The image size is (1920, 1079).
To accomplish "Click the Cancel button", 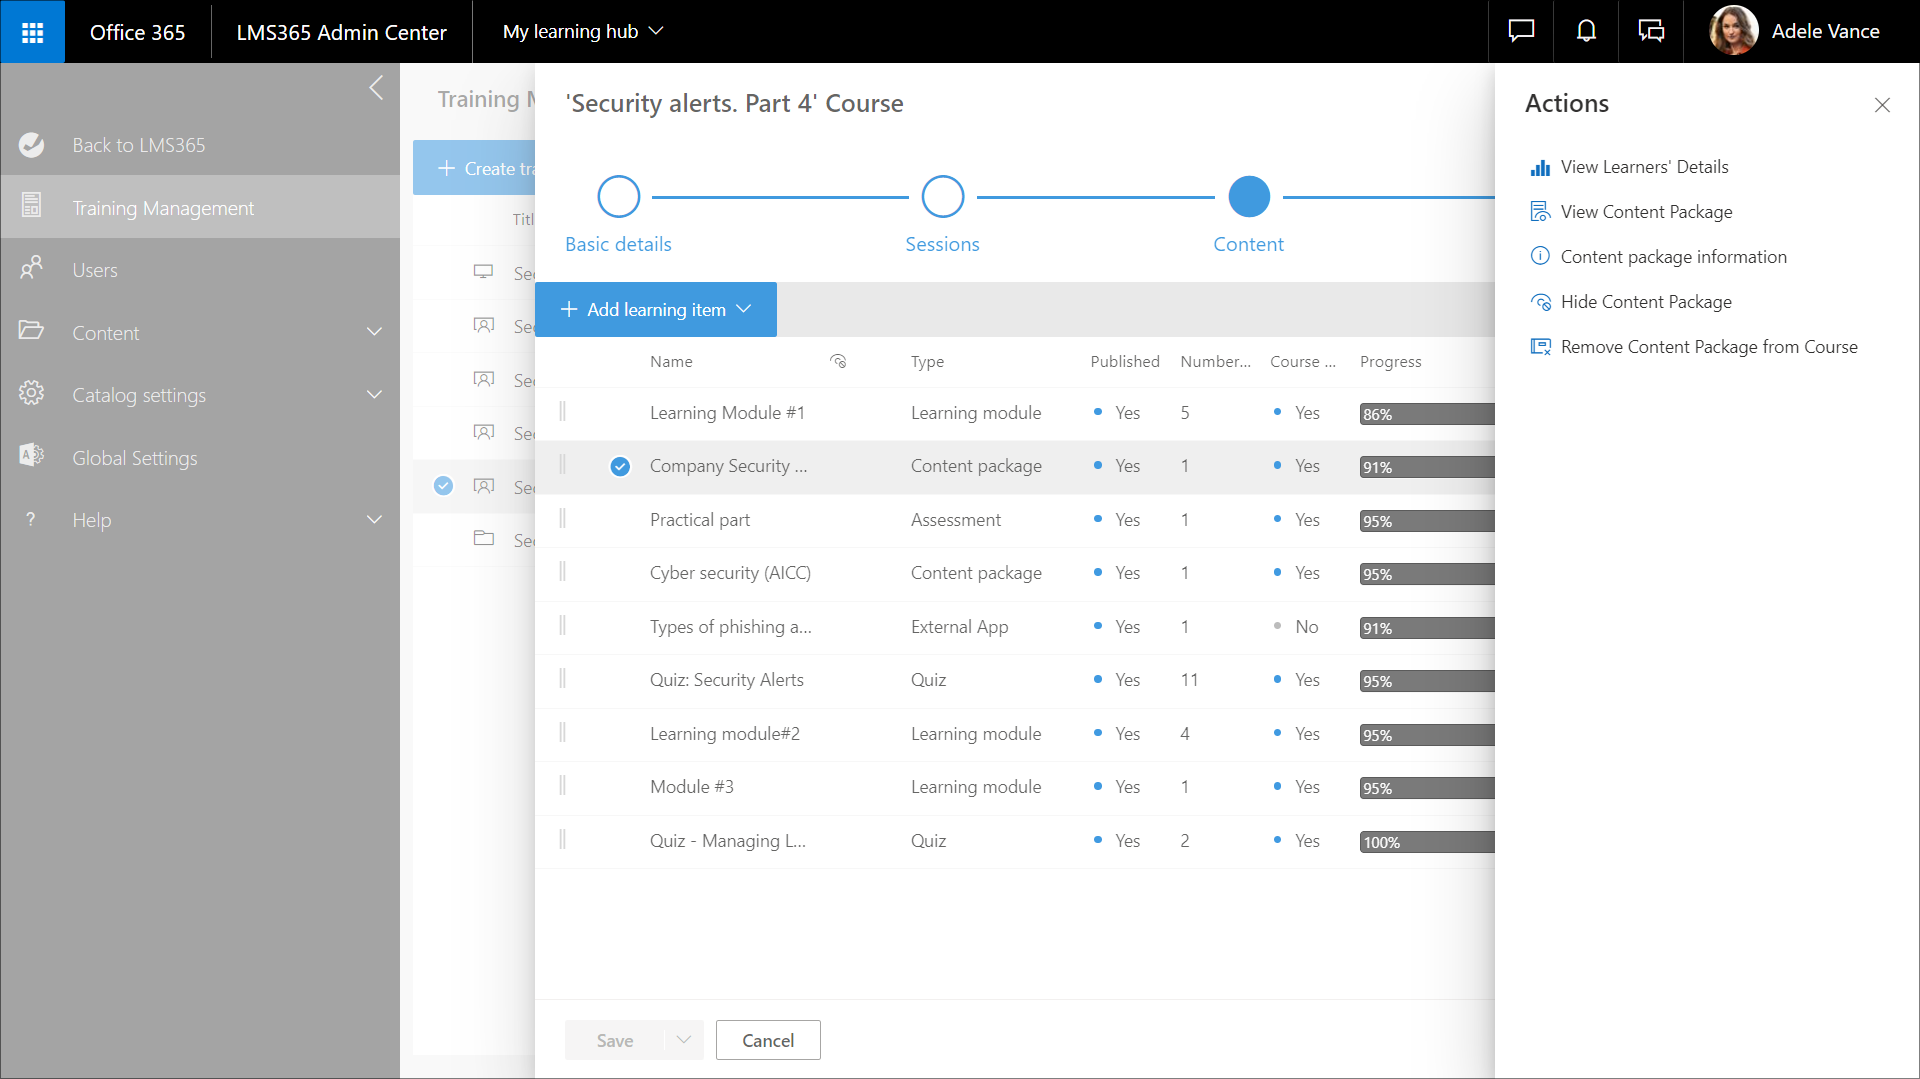I will [x=768, y=1040].
